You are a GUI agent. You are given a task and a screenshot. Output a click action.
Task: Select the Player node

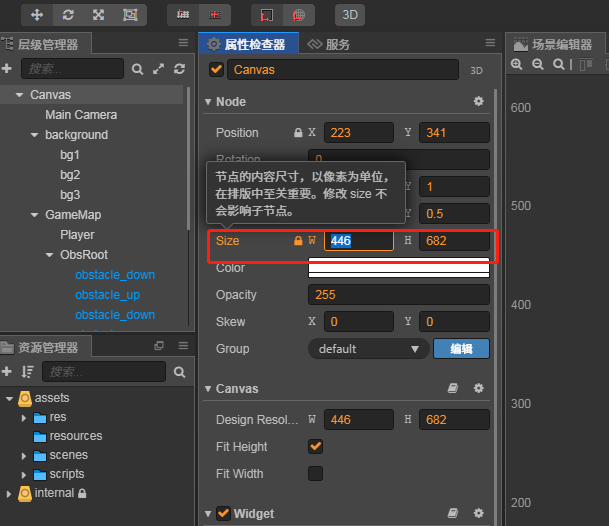[x=77, y=235]
